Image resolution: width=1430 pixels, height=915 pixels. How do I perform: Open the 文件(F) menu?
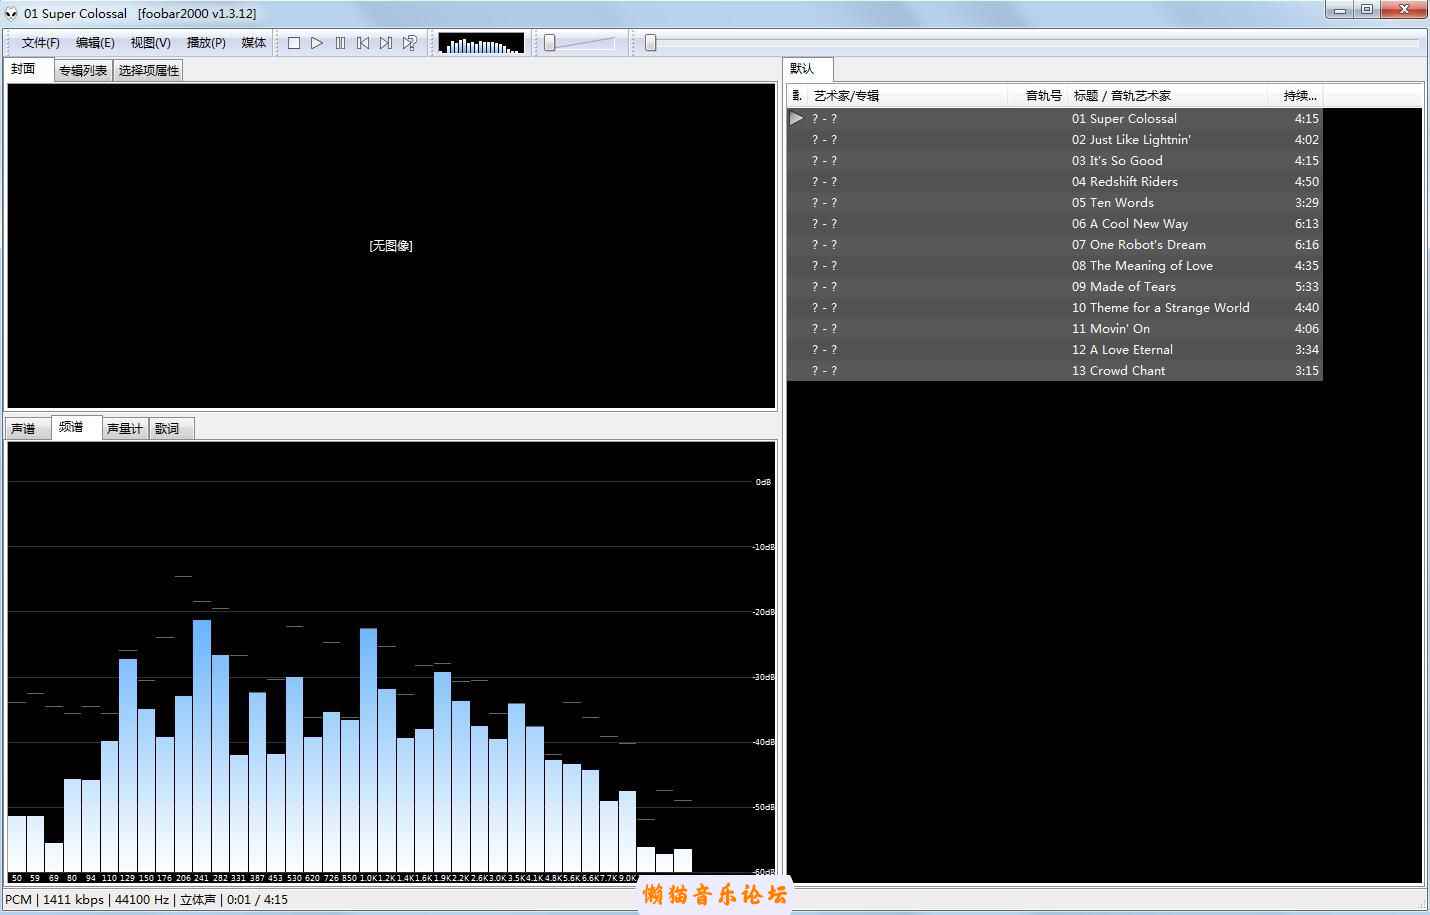(41, 43)
